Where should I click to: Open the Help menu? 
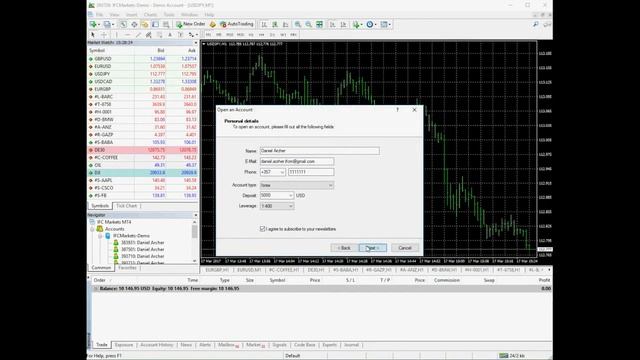[209, 15]
